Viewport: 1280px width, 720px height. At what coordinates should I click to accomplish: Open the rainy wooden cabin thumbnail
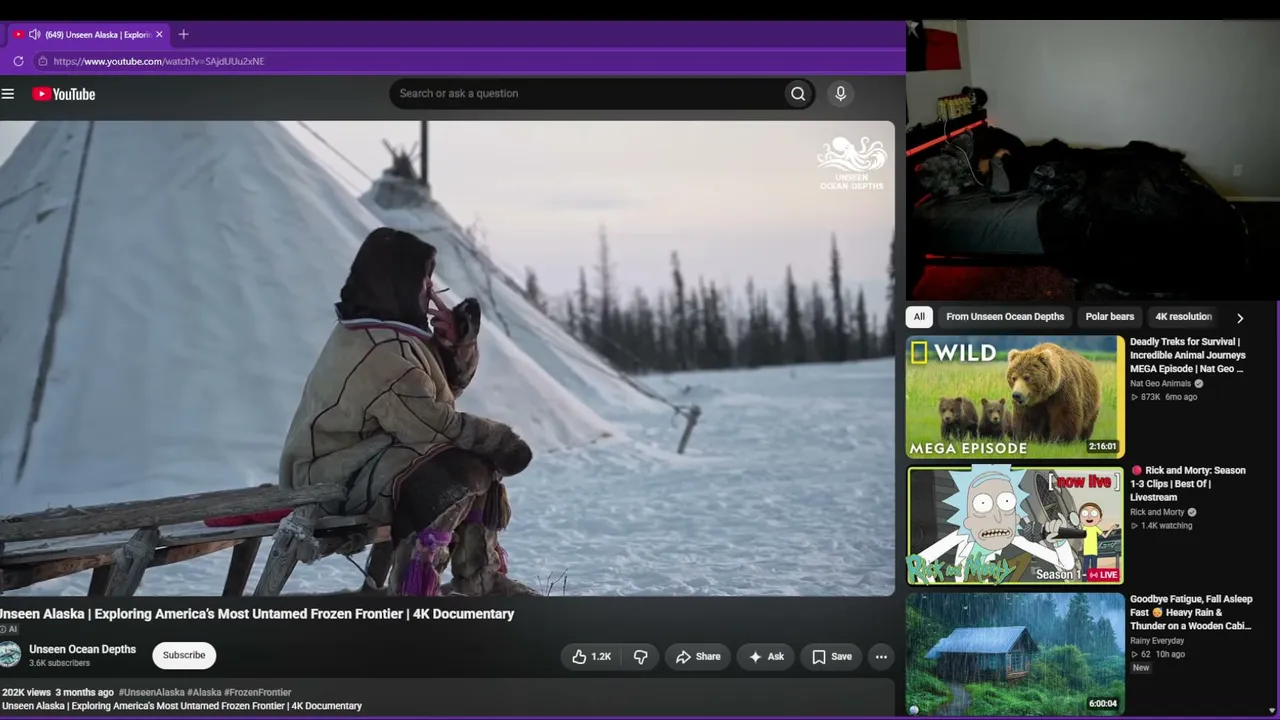click(1015, 653)
